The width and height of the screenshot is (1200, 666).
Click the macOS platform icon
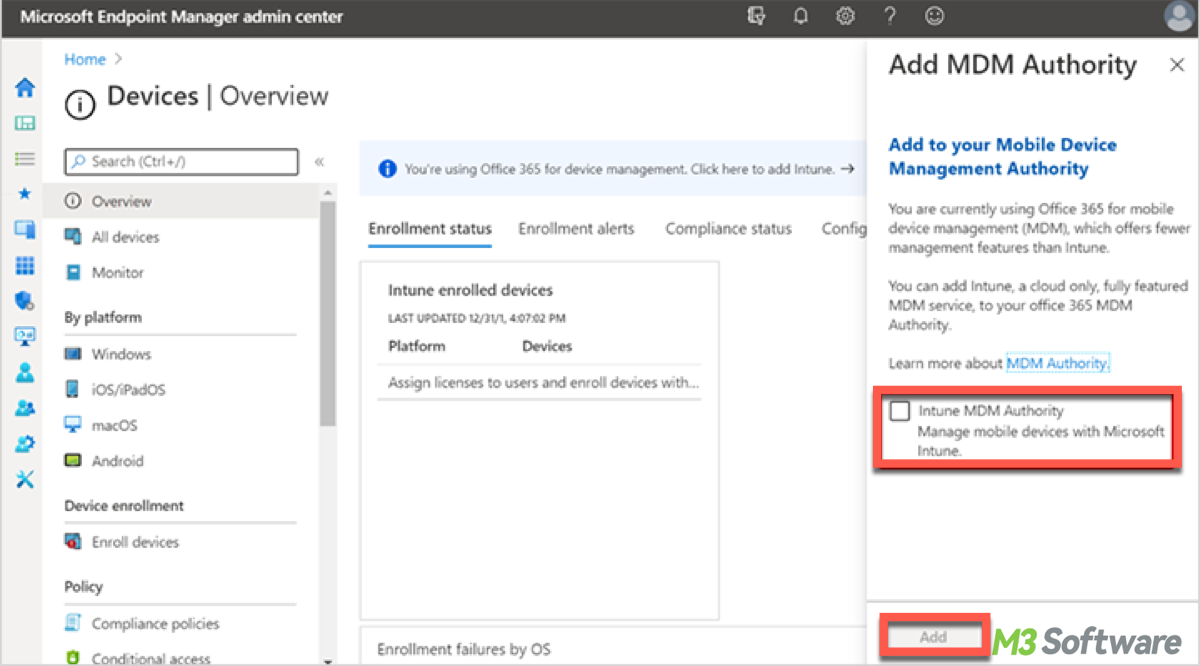[73, 425]
